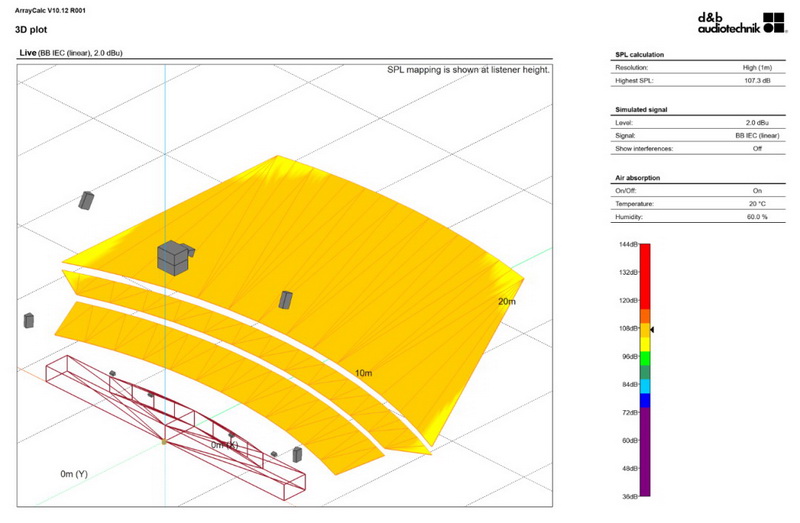Select the SPL calculation section header
Image resolution: width=800 pixels, height=523 pixels.
(x=640, y=53)
